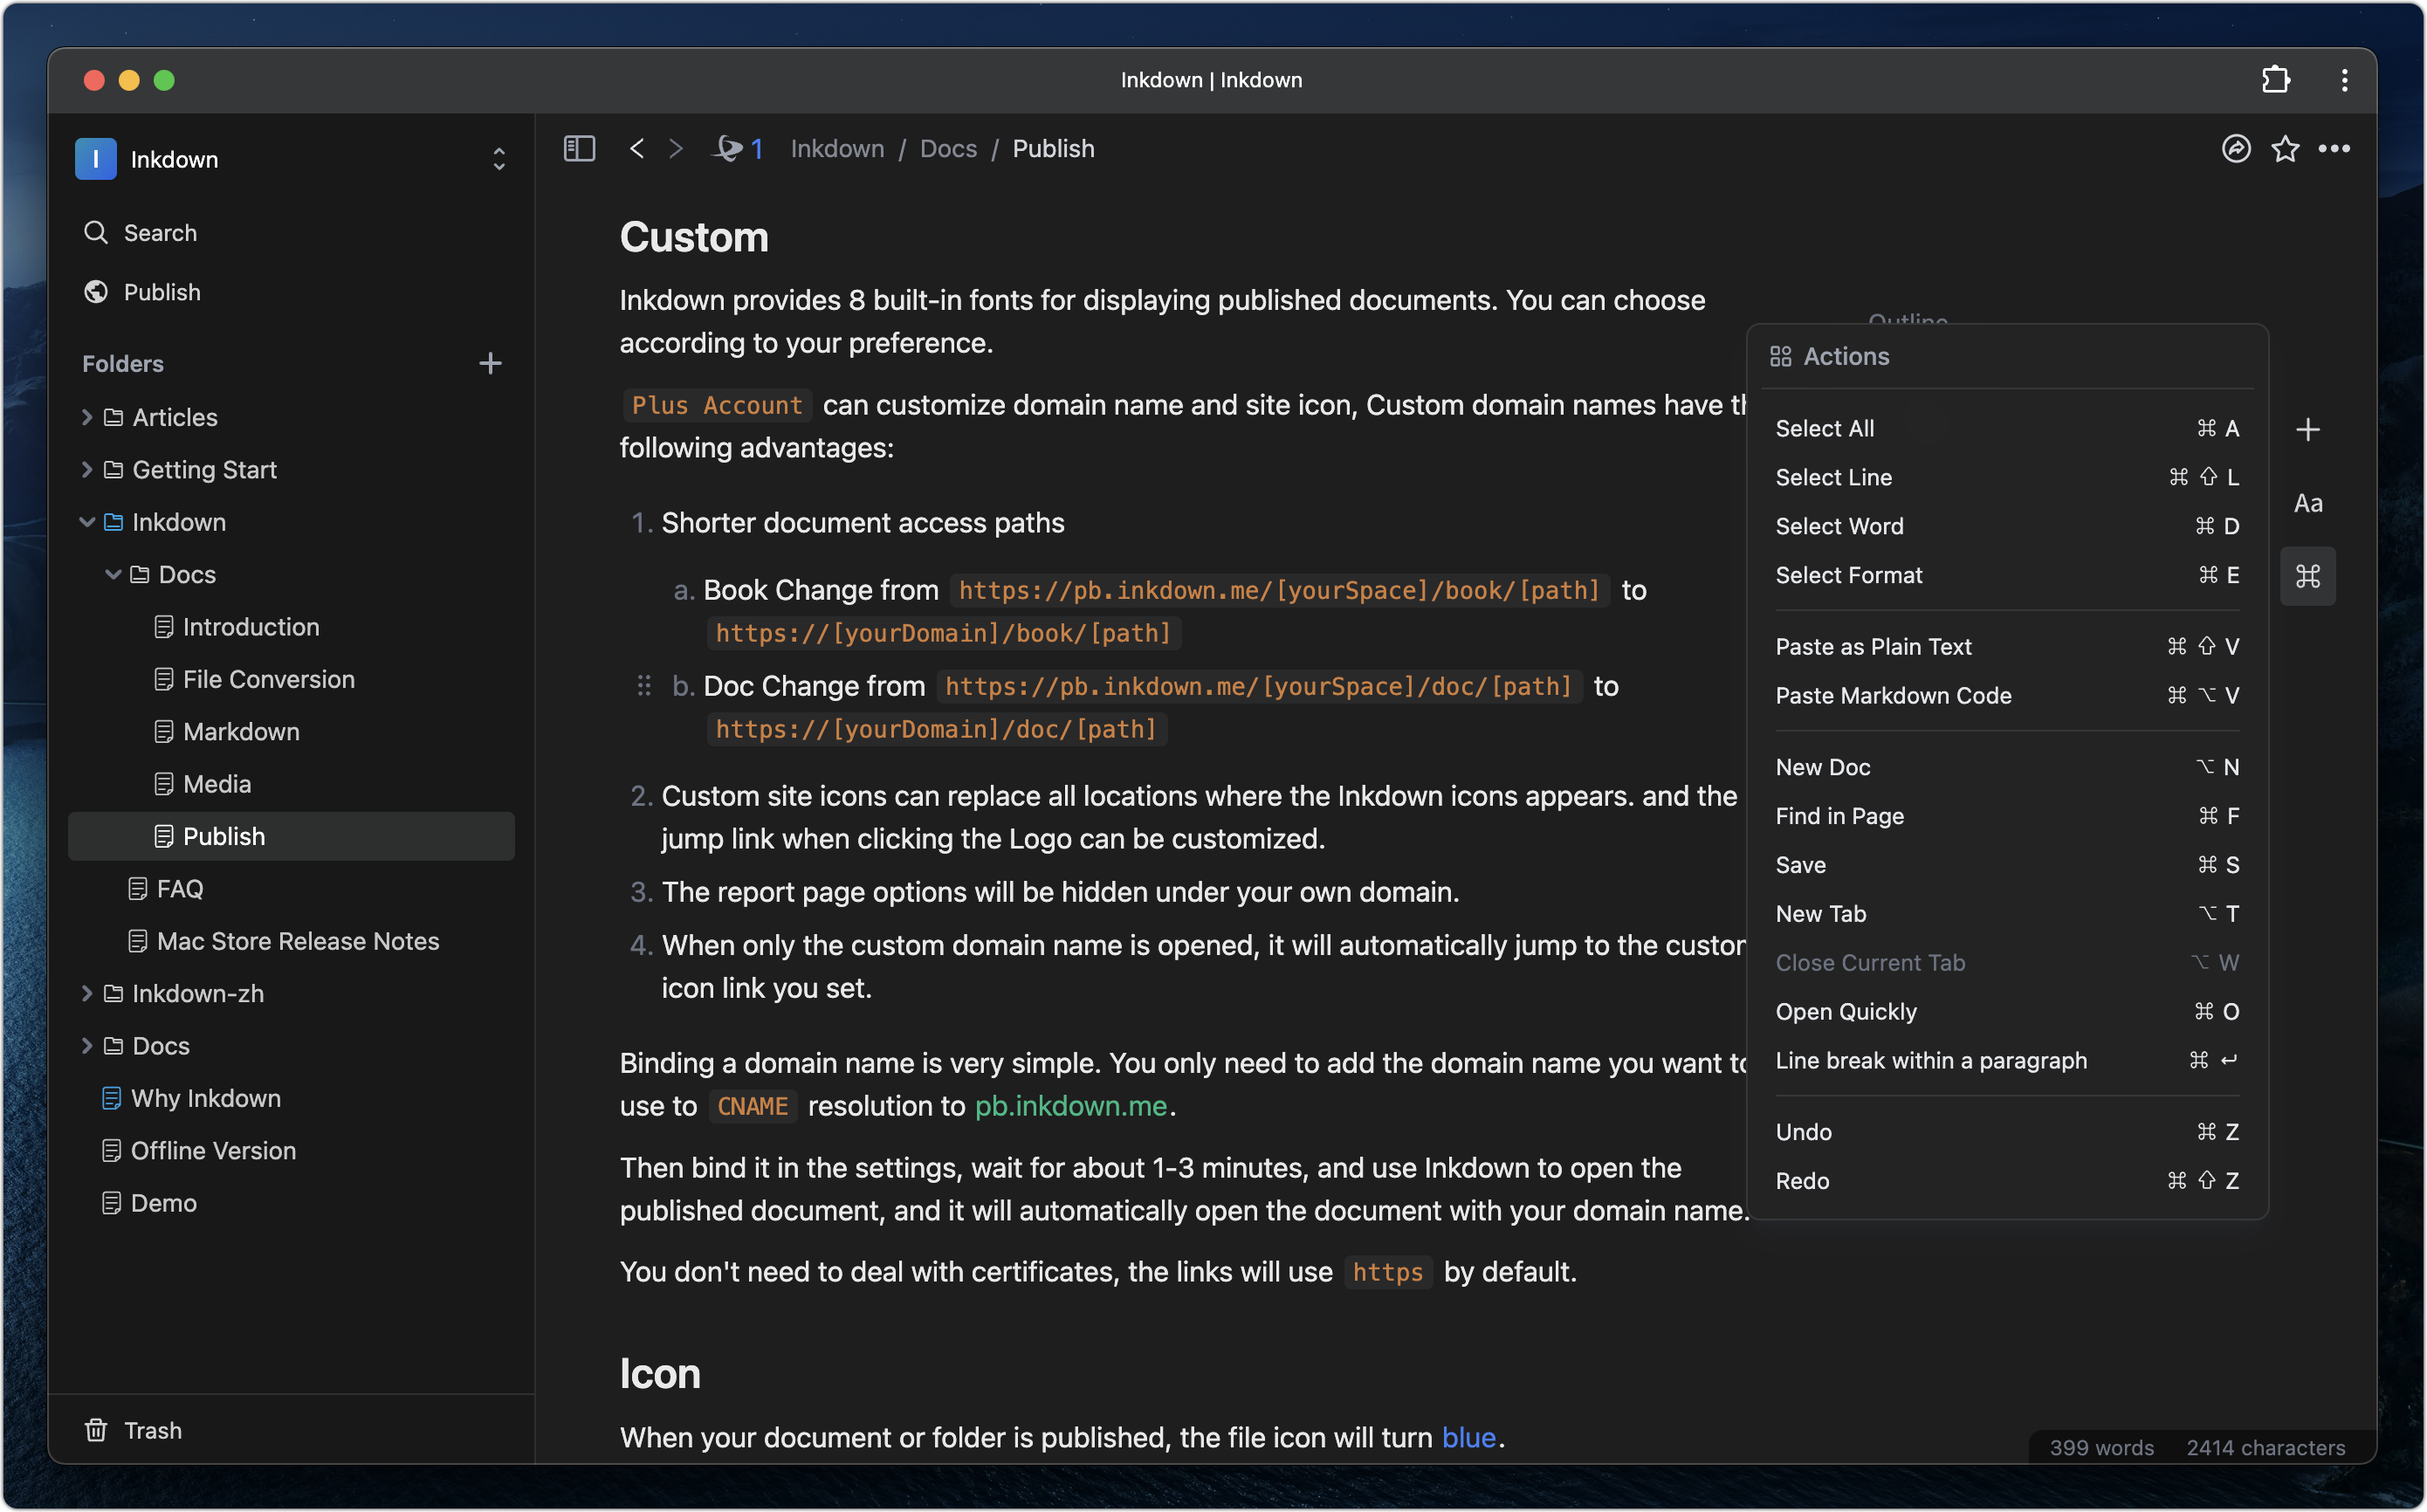Choose Open Quickly action
The height and width of the screenshot is (1512, 2427).
[x=2006, y=1011]
